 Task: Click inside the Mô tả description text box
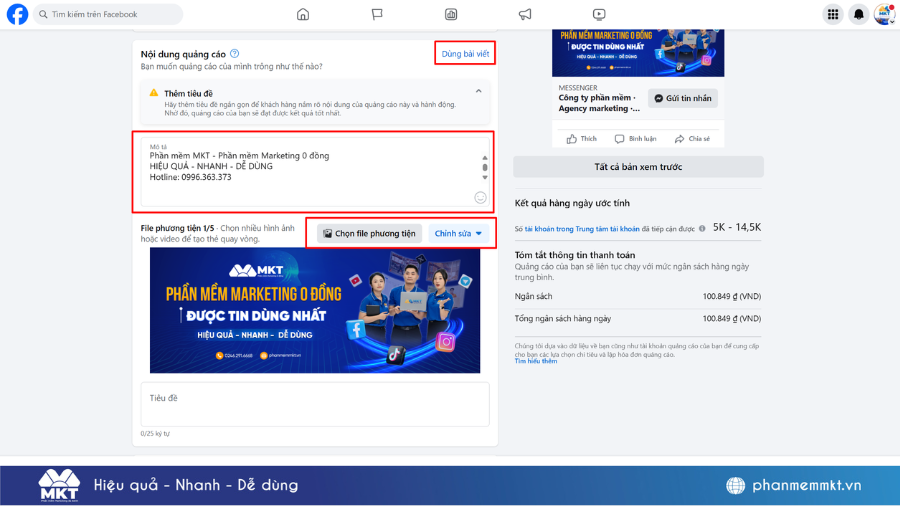315,172
